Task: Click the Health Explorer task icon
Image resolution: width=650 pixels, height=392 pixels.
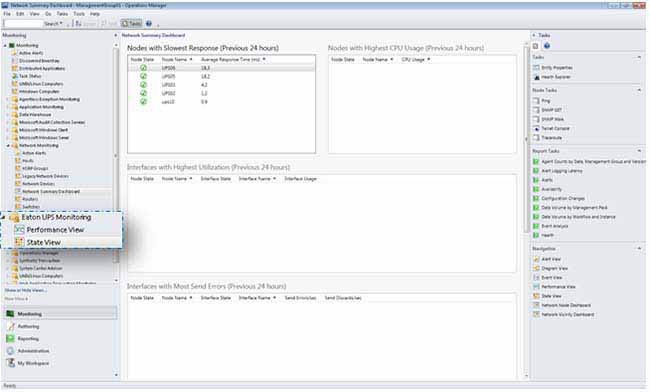Action: point(536,77)
